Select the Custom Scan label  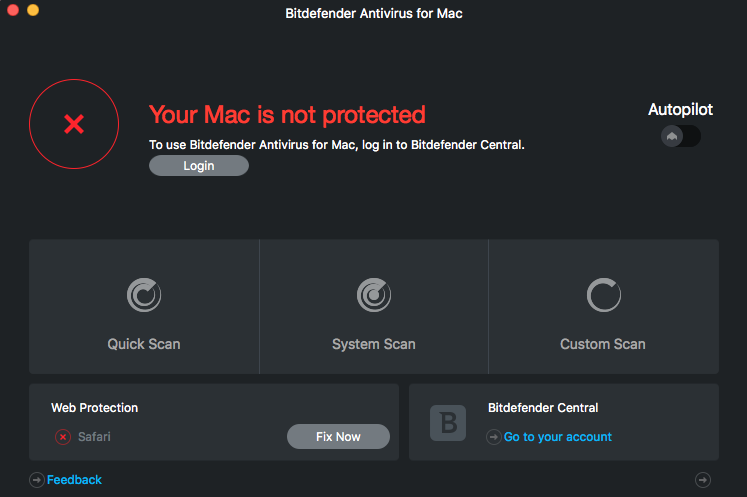pyautogui.click(x=603, y=344)
